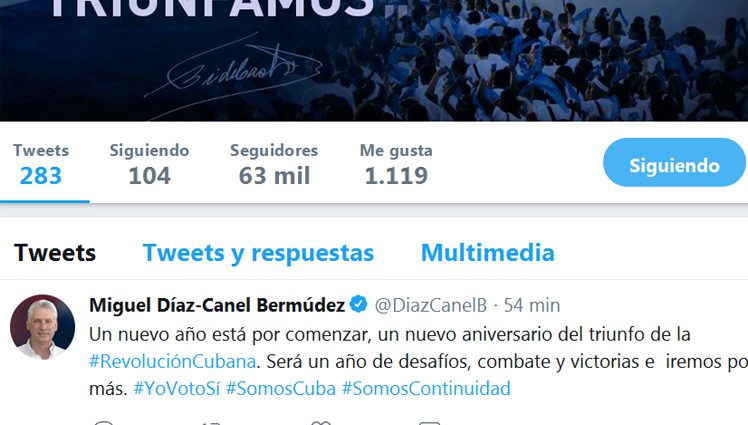This screenshot has width=748, height=425.
Task: Open Miguel Díaz-Canel's profile avatar
Action: point(42,327)
